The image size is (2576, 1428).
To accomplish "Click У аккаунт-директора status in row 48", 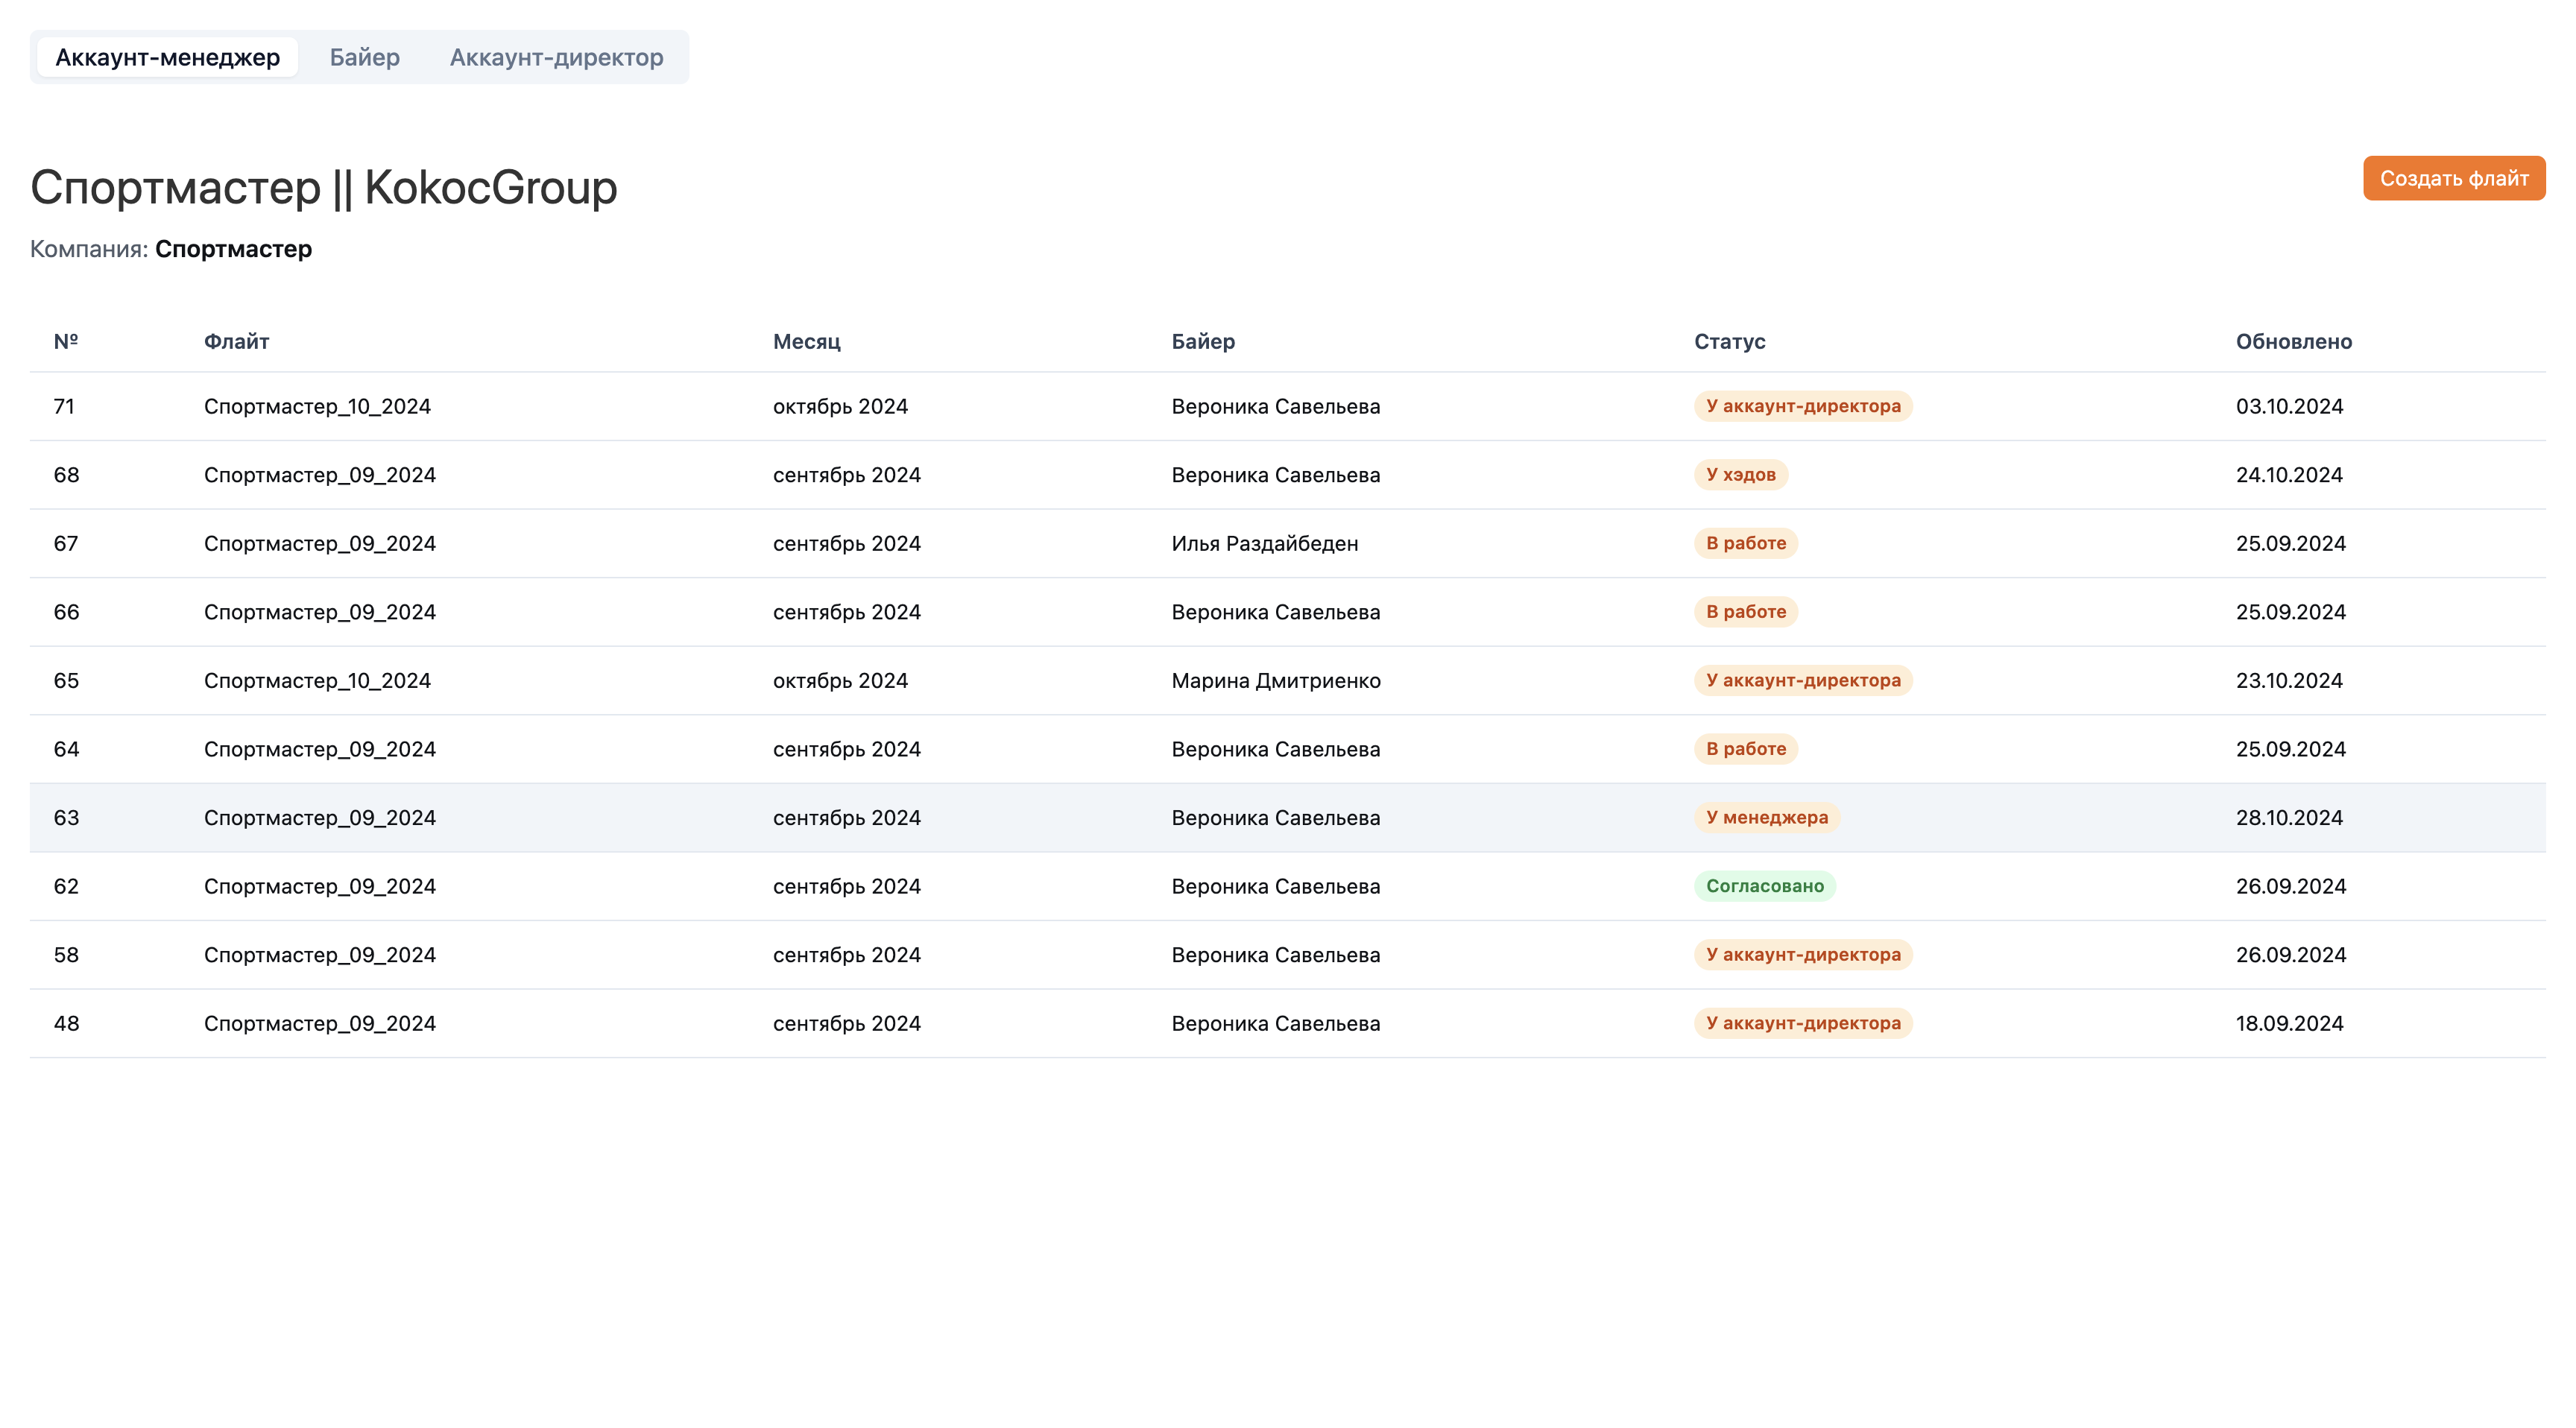I will coord(1803,1023).
